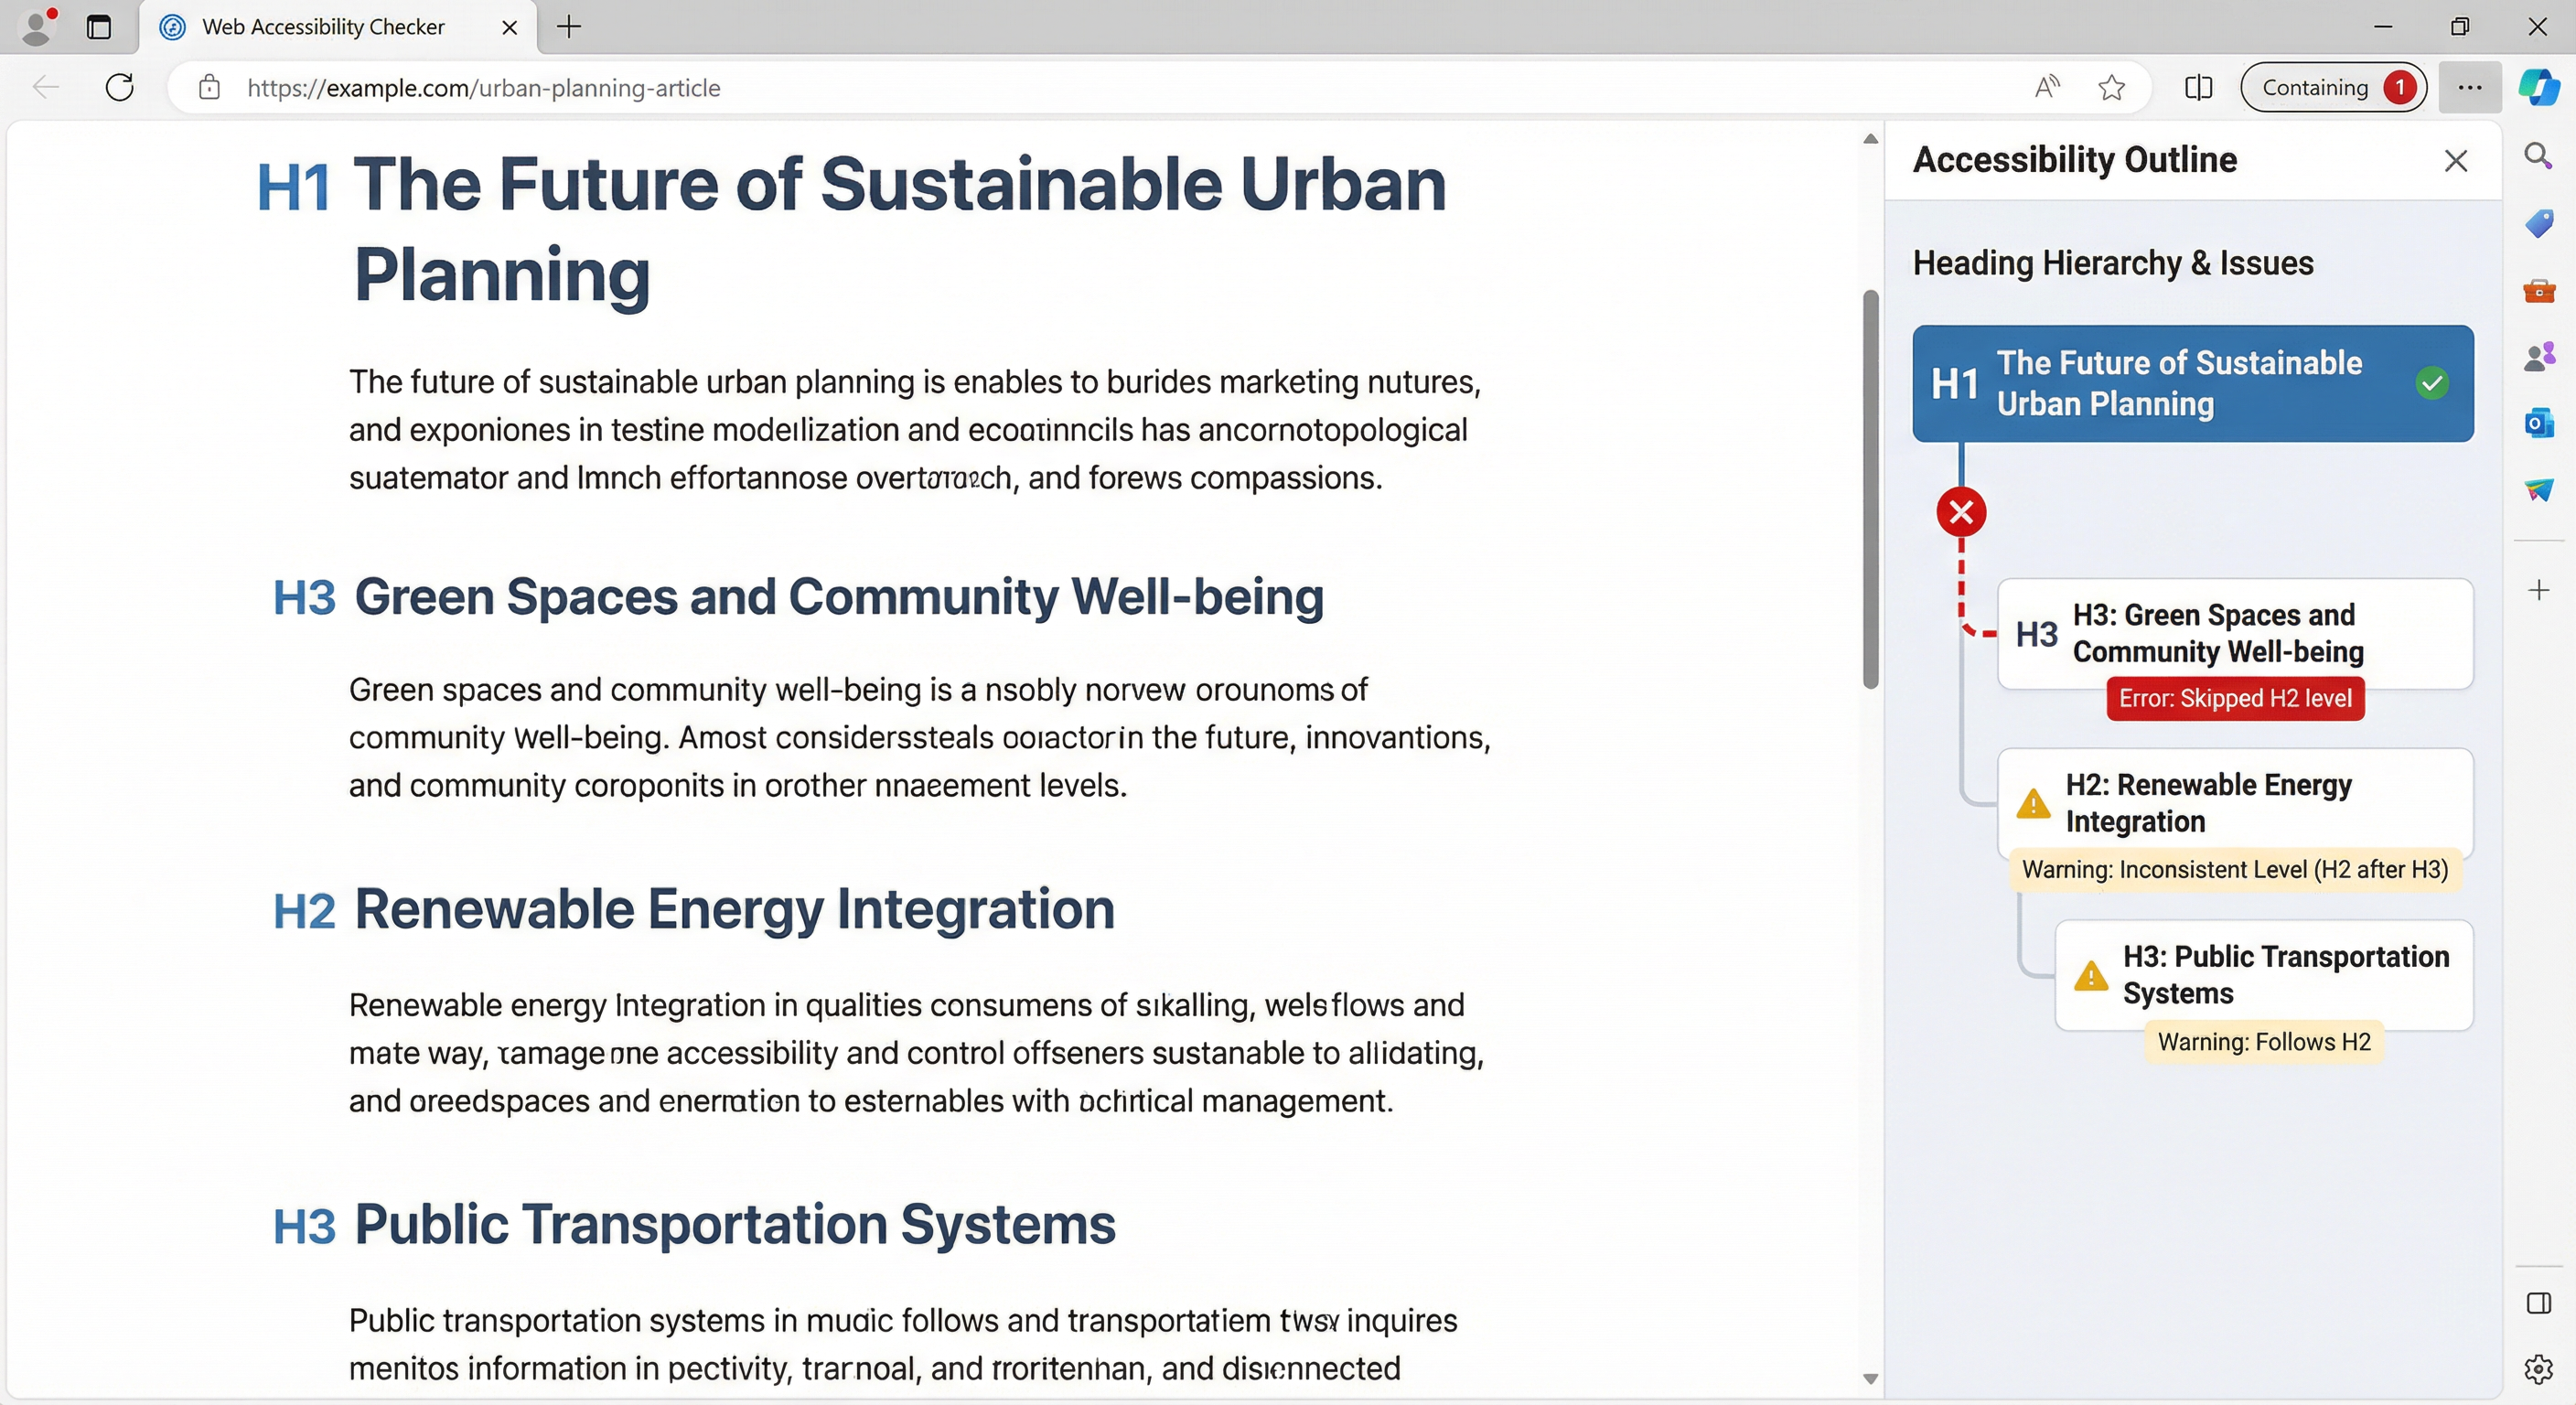
Task: Switch to the Web Accessibility Checker tab
Action: [x=320, y=27]
